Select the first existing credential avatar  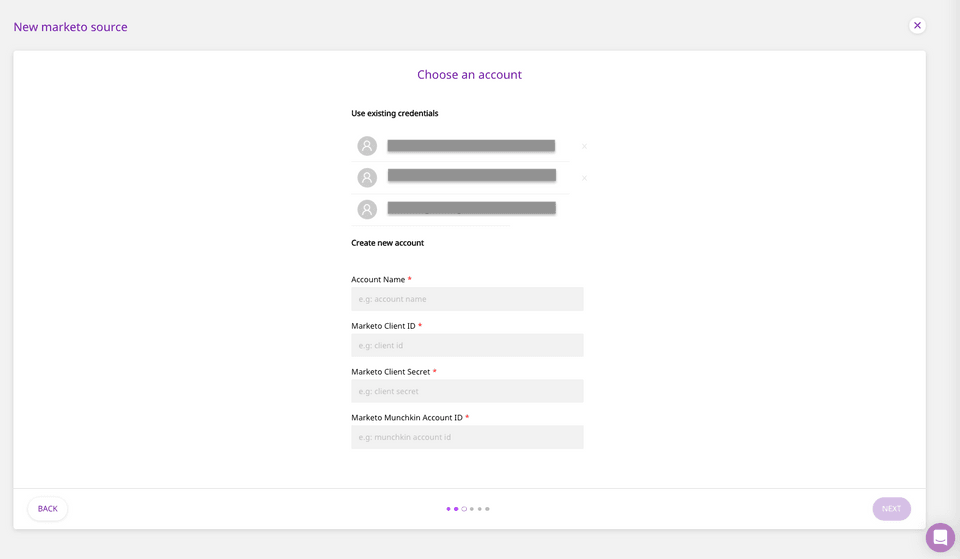tap(367, 146)
